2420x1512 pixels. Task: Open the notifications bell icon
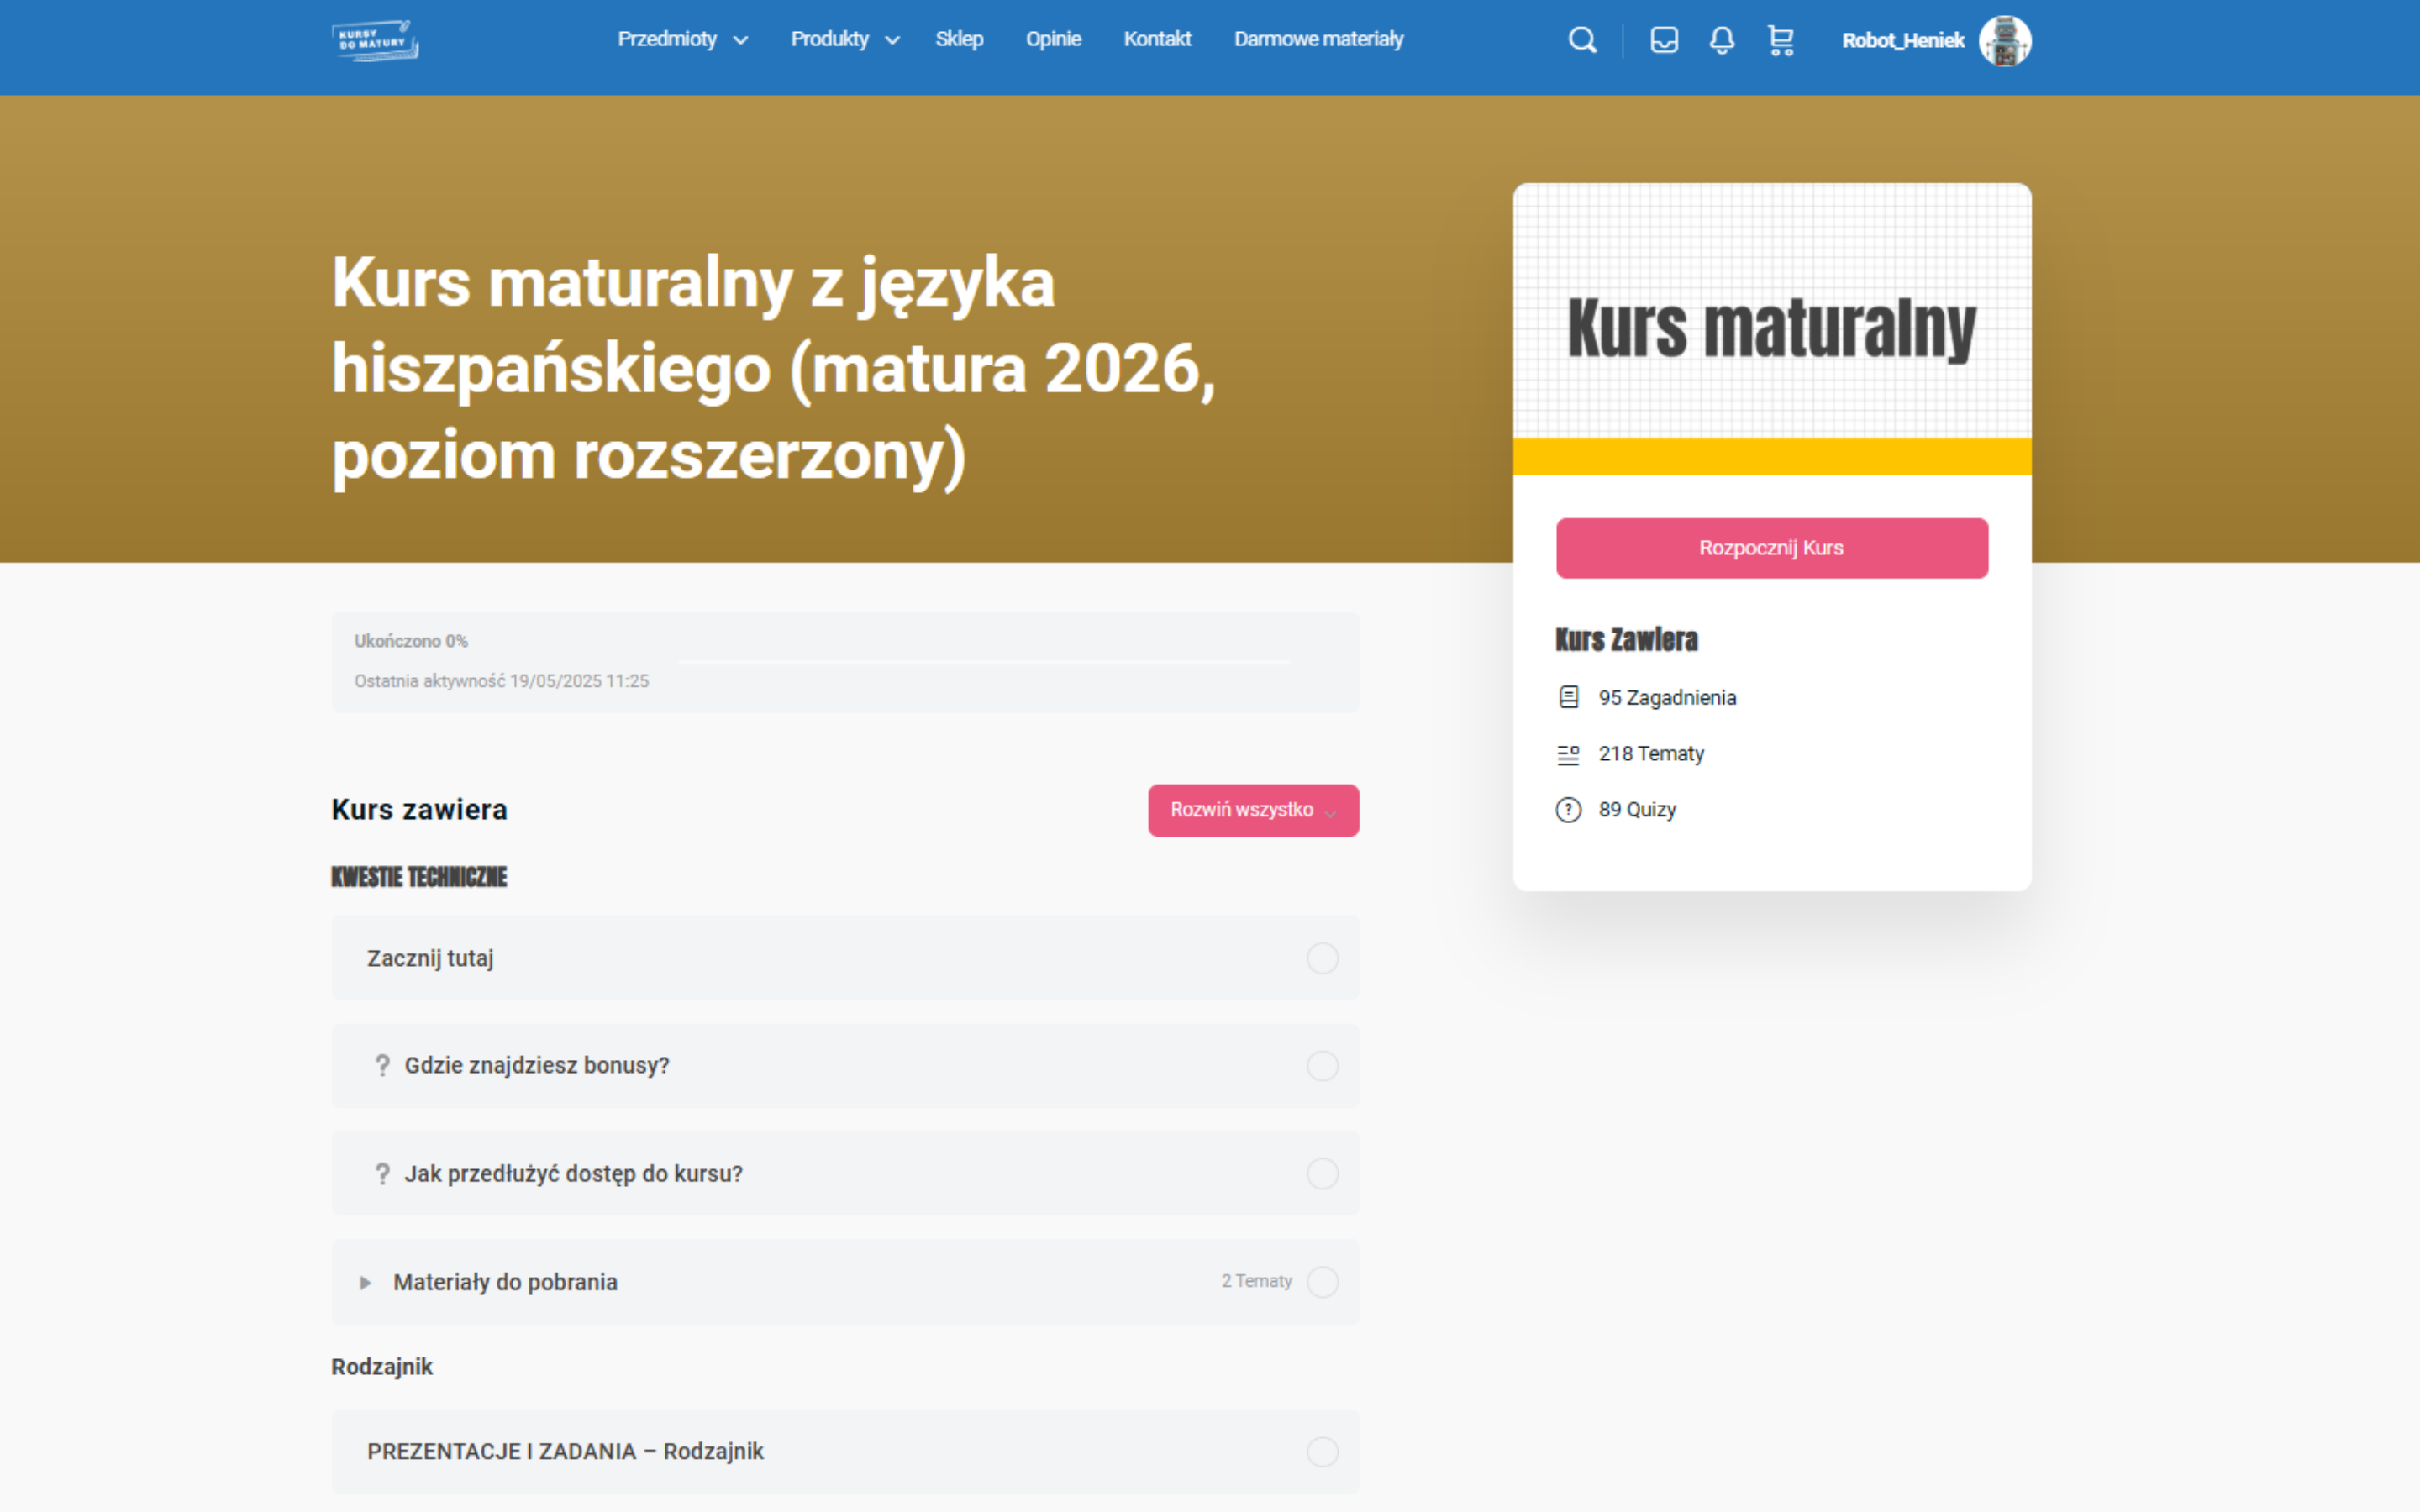(1721, 40)
